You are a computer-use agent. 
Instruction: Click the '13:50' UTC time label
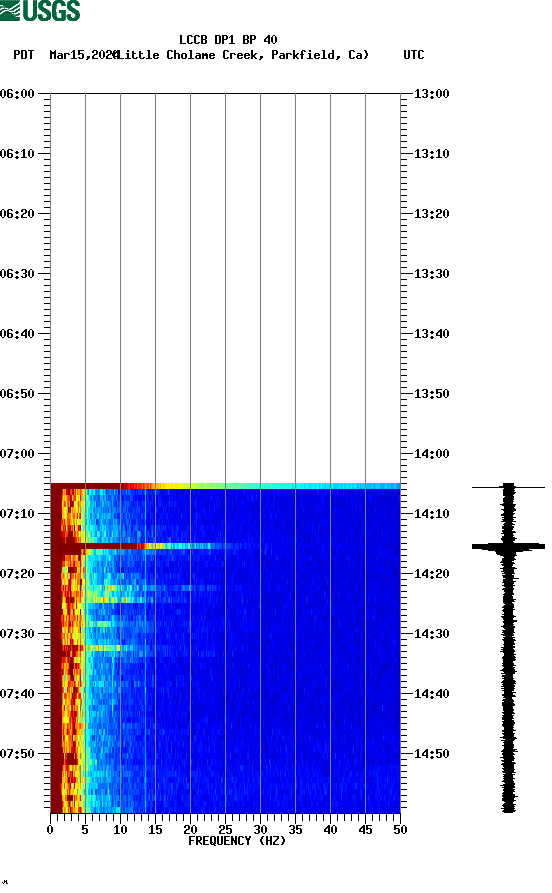tap(431, 394)
